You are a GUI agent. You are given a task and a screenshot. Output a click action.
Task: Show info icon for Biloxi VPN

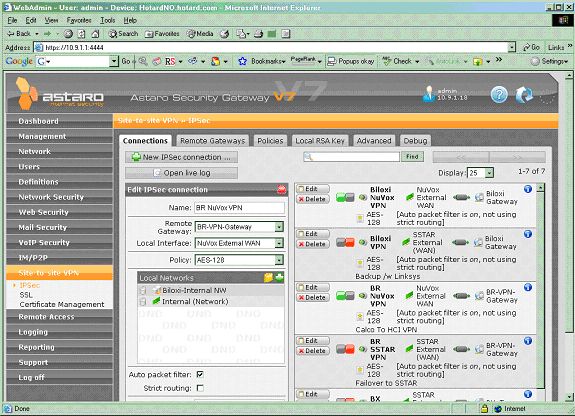point(528,234)
